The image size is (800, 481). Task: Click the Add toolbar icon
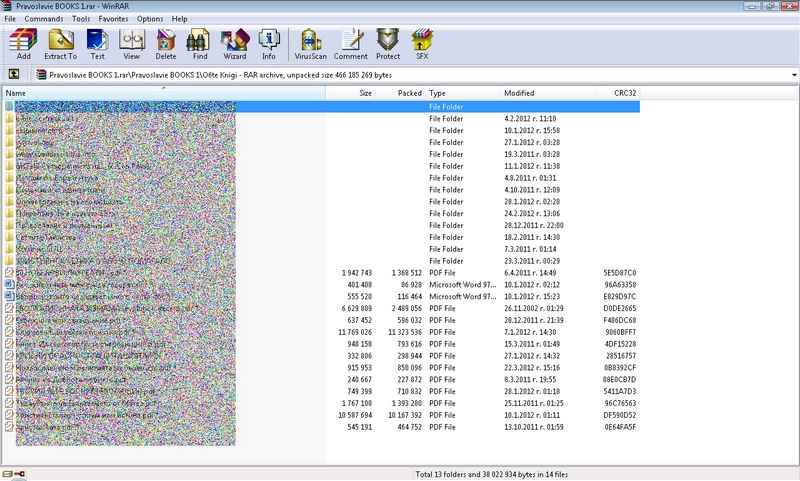click(x=23, y=44)
